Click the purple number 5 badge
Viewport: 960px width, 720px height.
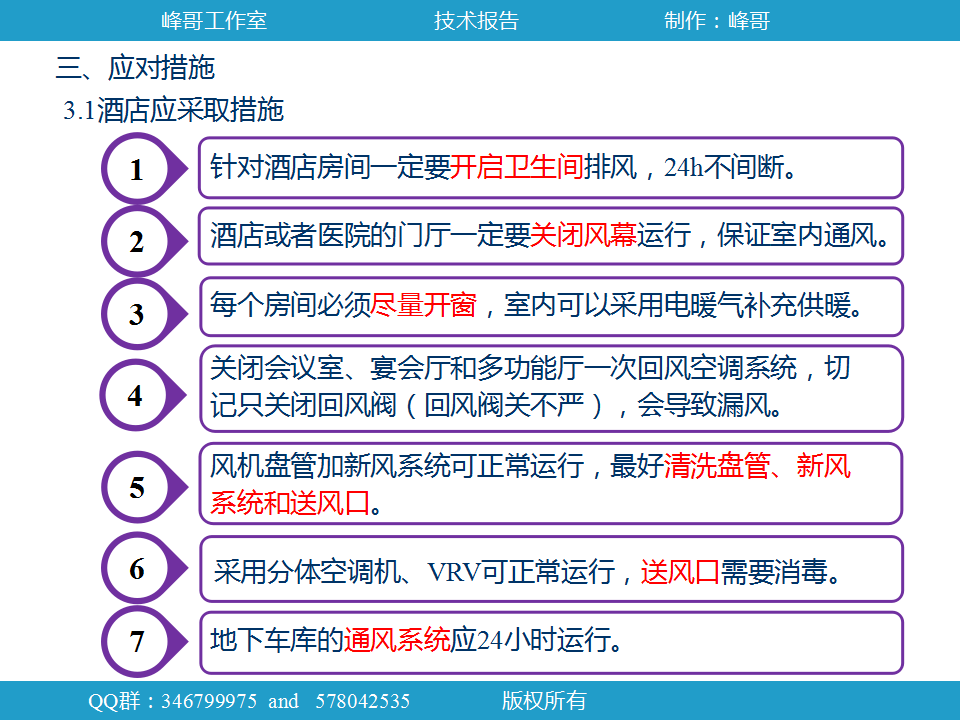143,487
